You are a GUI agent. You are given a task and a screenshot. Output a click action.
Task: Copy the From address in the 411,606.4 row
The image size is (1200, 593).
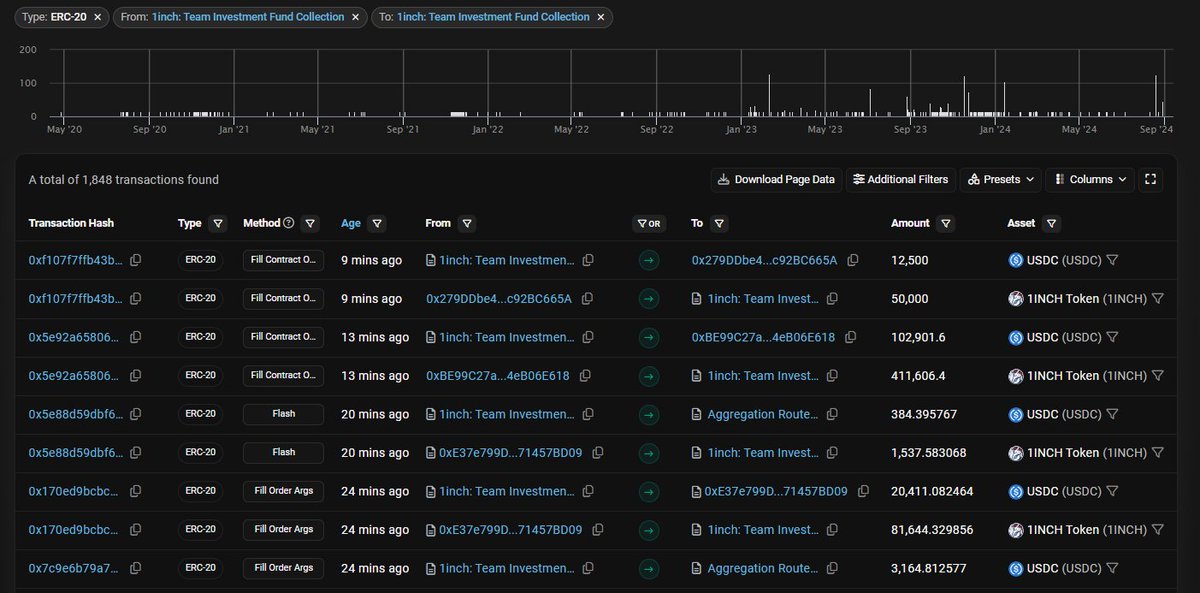pos(585,376)
